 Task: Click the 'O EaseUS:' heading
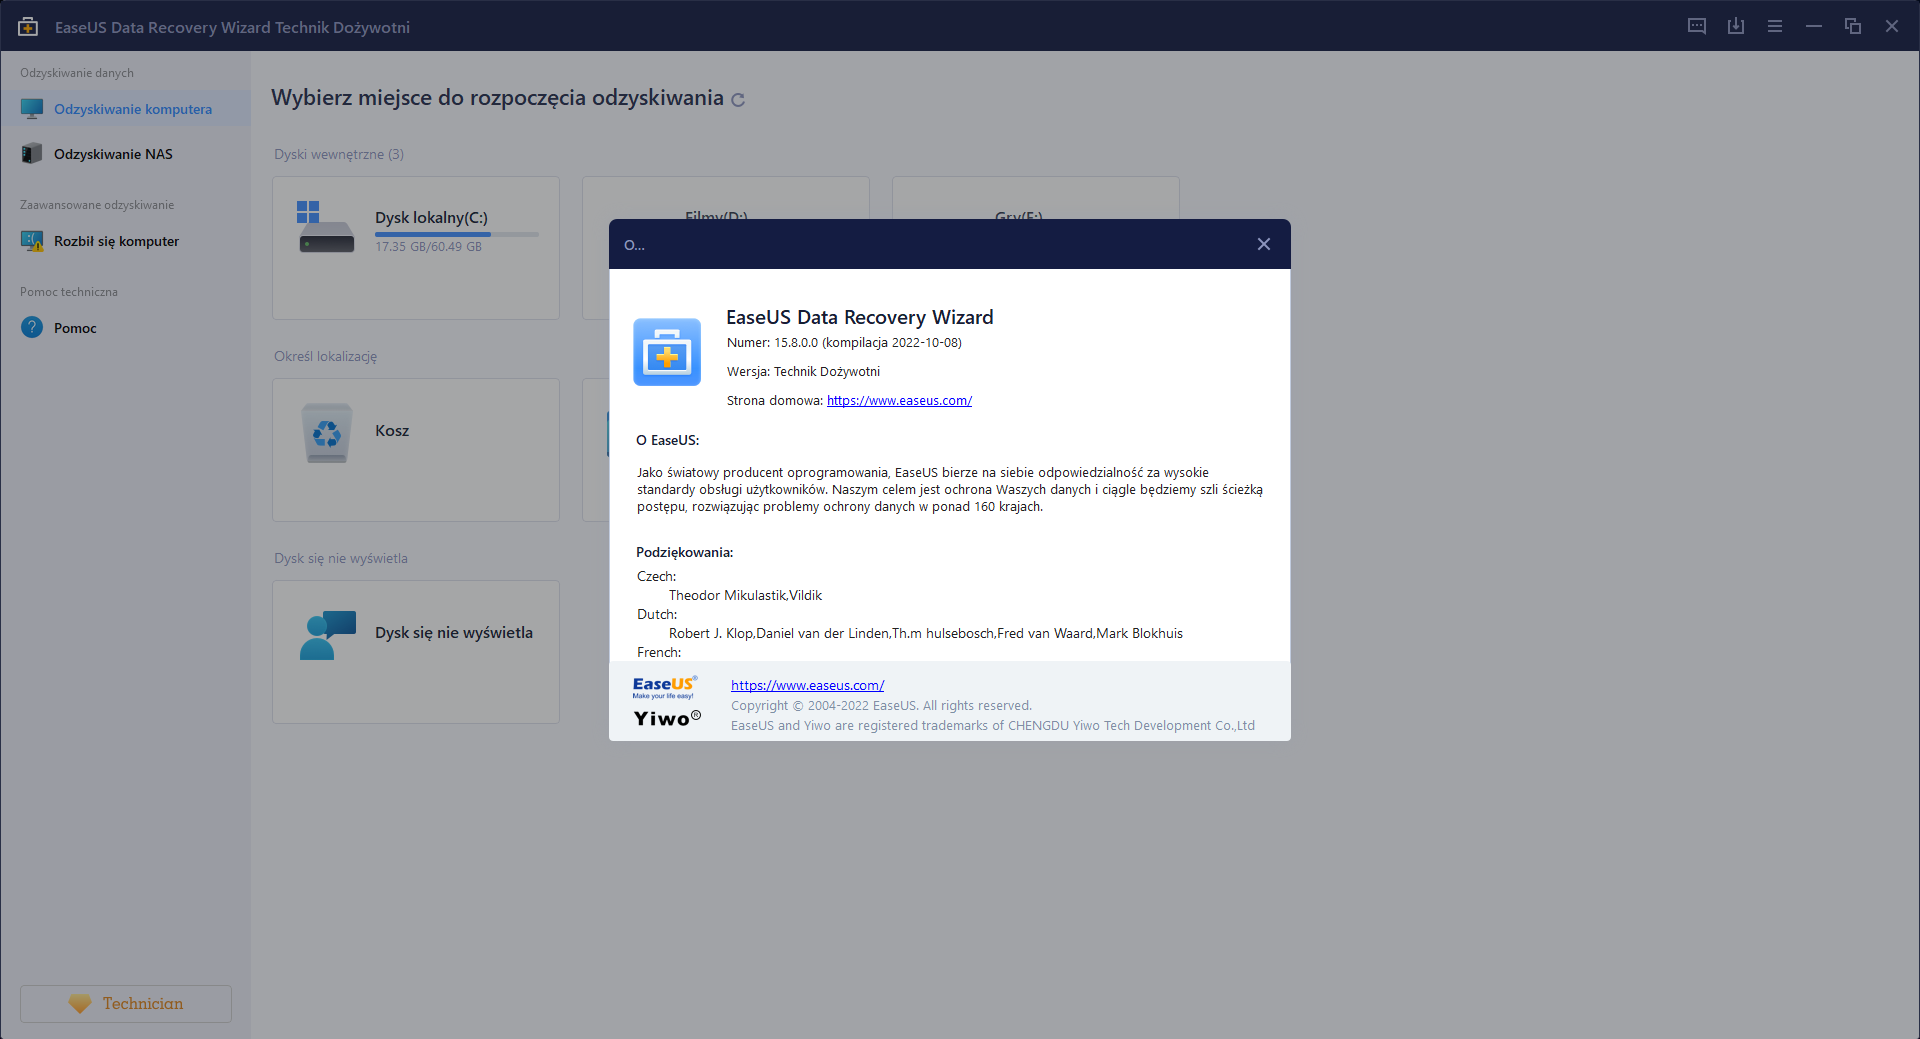[667, 440]
